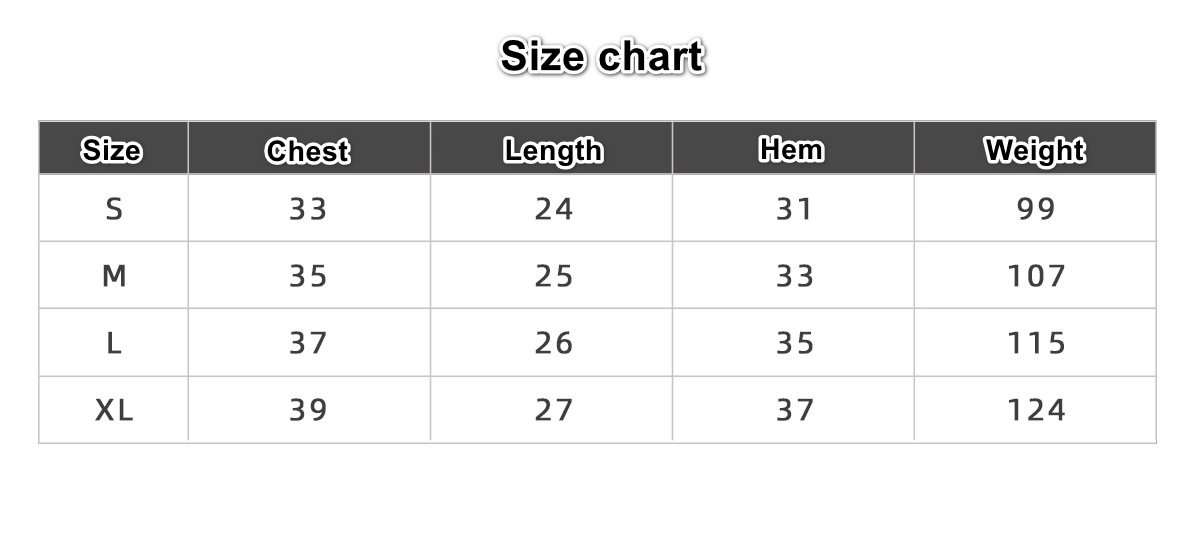This screenshot has height=549, width=1200.
Task: Select the Size column header
Action: (112, 151)
